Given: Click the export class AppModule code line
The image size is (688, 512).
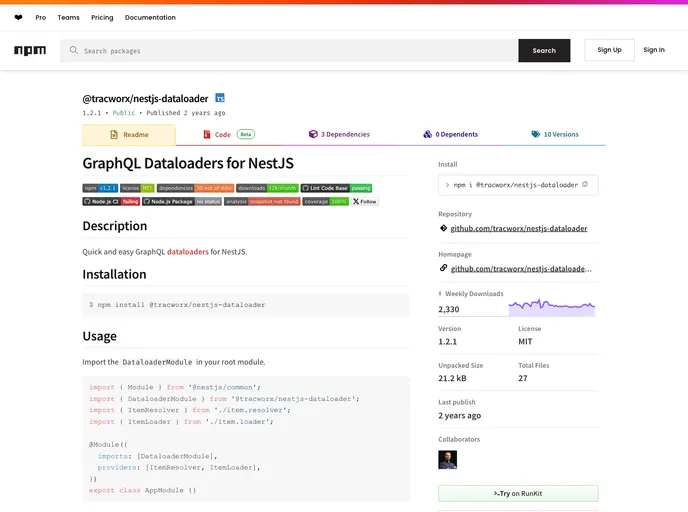Looking at the screenshot, I should (143, 491).
